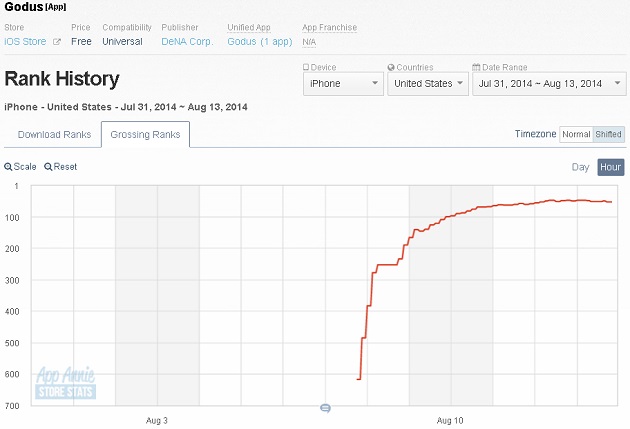Click the Universal compatibility value
The width and height of the screenshot is (630, 429).
(122, 42)
